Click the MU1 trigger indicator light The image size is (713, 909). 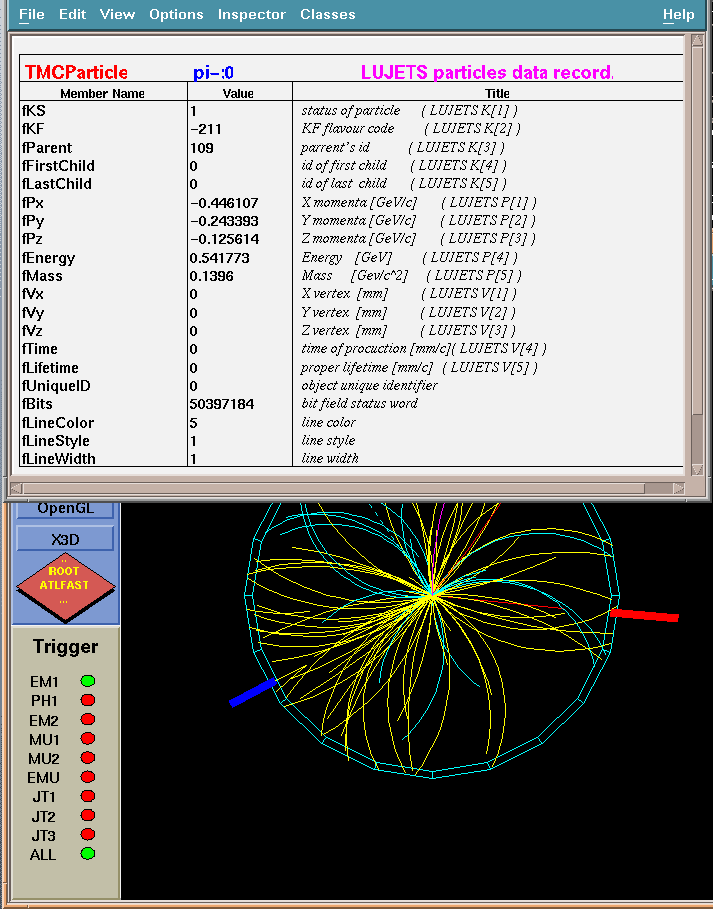pos(88,739)
